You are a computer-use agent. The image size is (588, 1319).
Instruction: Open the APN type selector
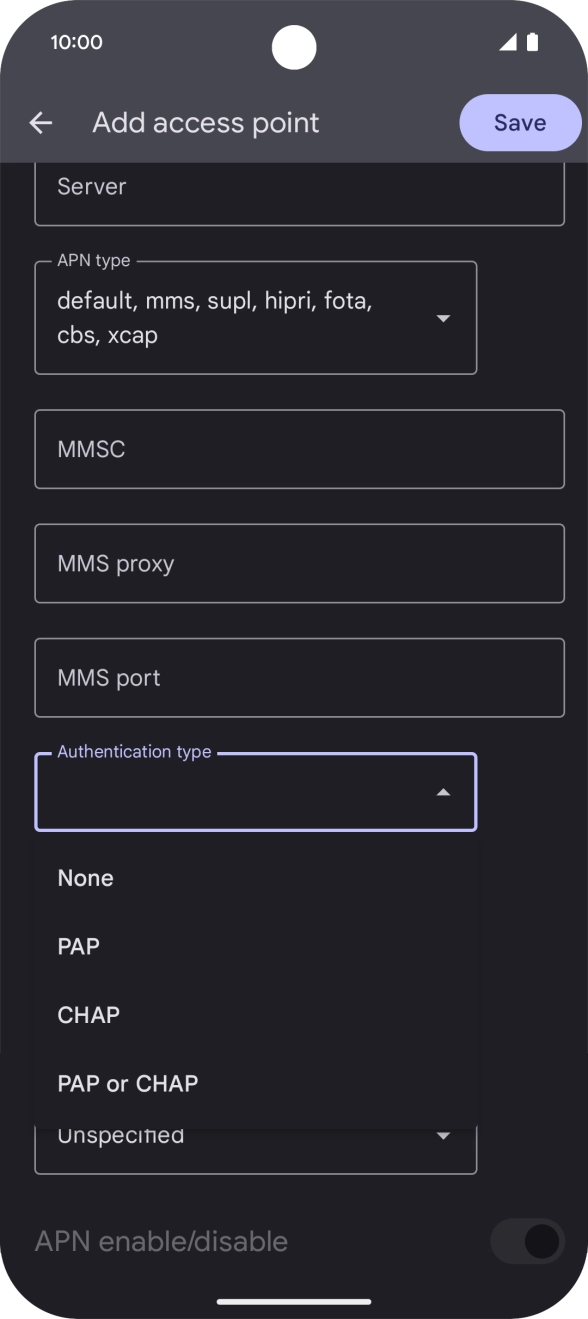pyautogui.click(x=256, y=318)
